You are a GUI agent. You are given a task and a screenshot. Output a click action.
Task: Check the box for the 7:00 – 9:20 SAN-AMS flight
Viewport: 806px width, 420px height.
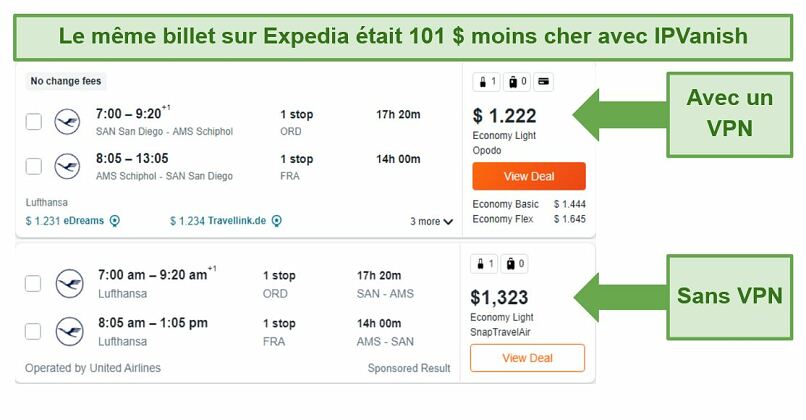point(34,122)
